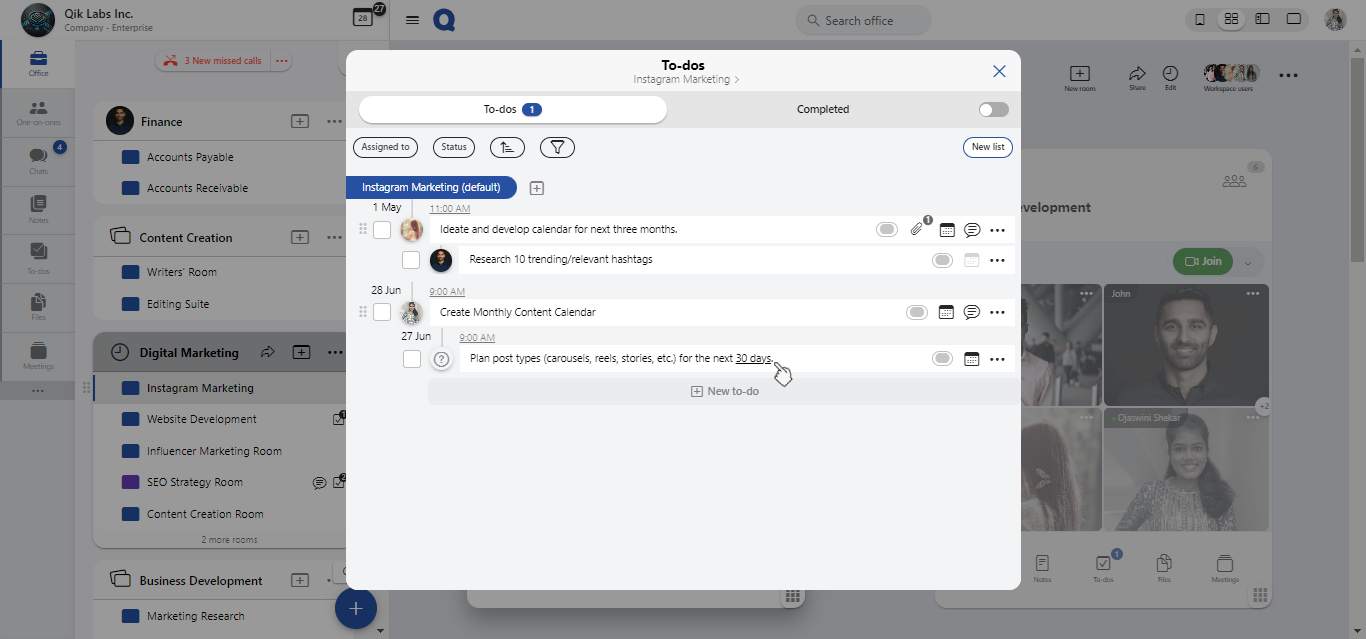Toggle status pill on Plan post types to-do
The width and height of the screenshot is (1366, 639).
pos(942,359)
